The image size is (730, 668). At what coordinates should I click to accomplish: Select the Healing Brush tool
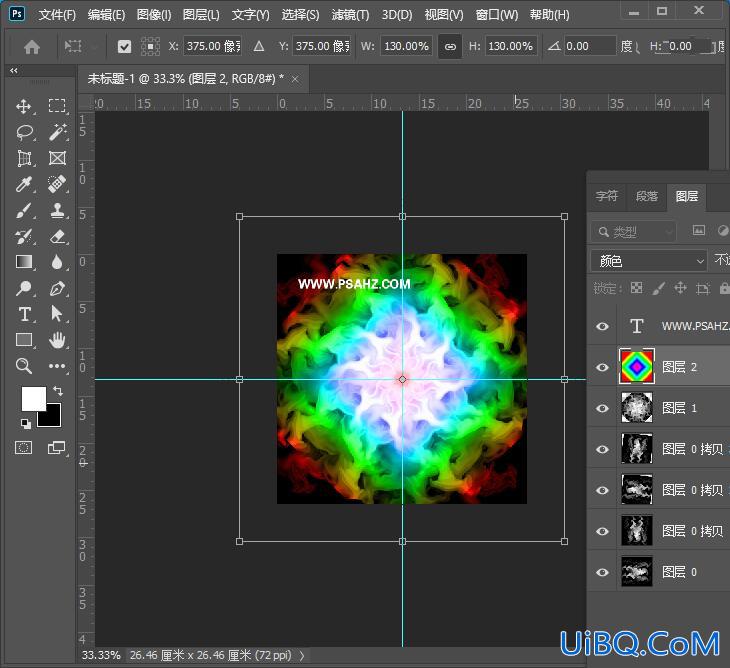57,184
